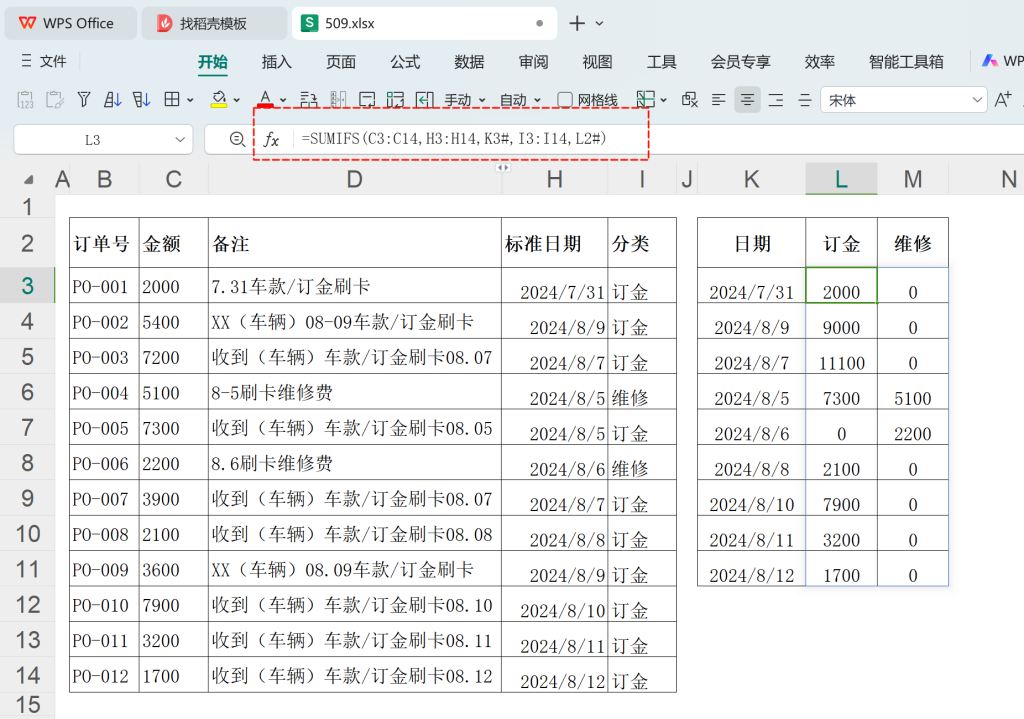This screenshot has height=719, width=1024.
Task: Align text right in cell
Action: pos(776,100)
